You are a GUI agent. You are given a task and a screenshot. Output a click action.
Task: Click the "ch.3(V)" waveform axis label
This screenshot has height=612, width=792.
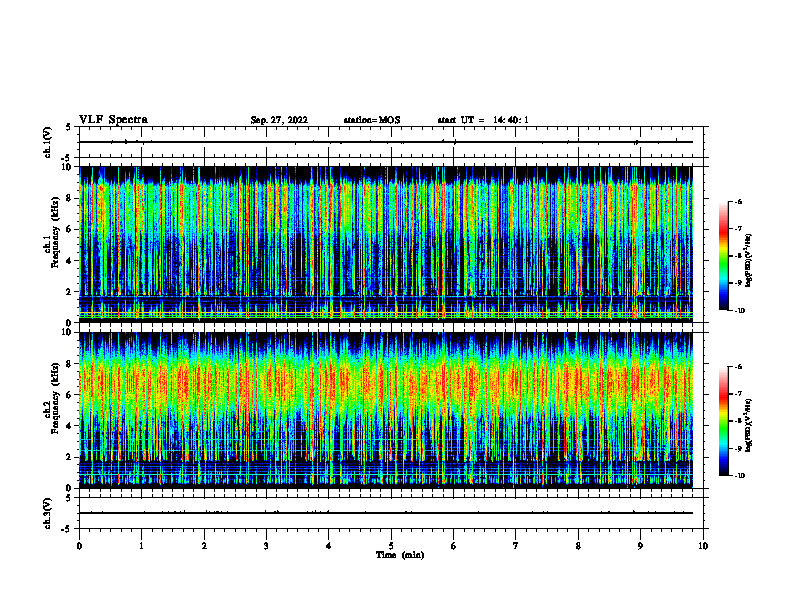tap(48, 513)
